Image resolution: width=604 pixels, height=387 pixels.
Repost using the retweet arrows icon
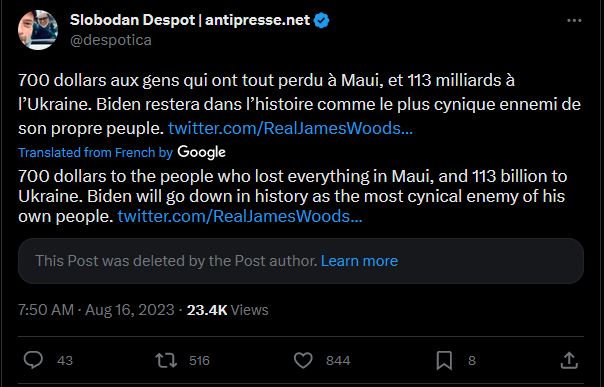[x=166, y=360]
